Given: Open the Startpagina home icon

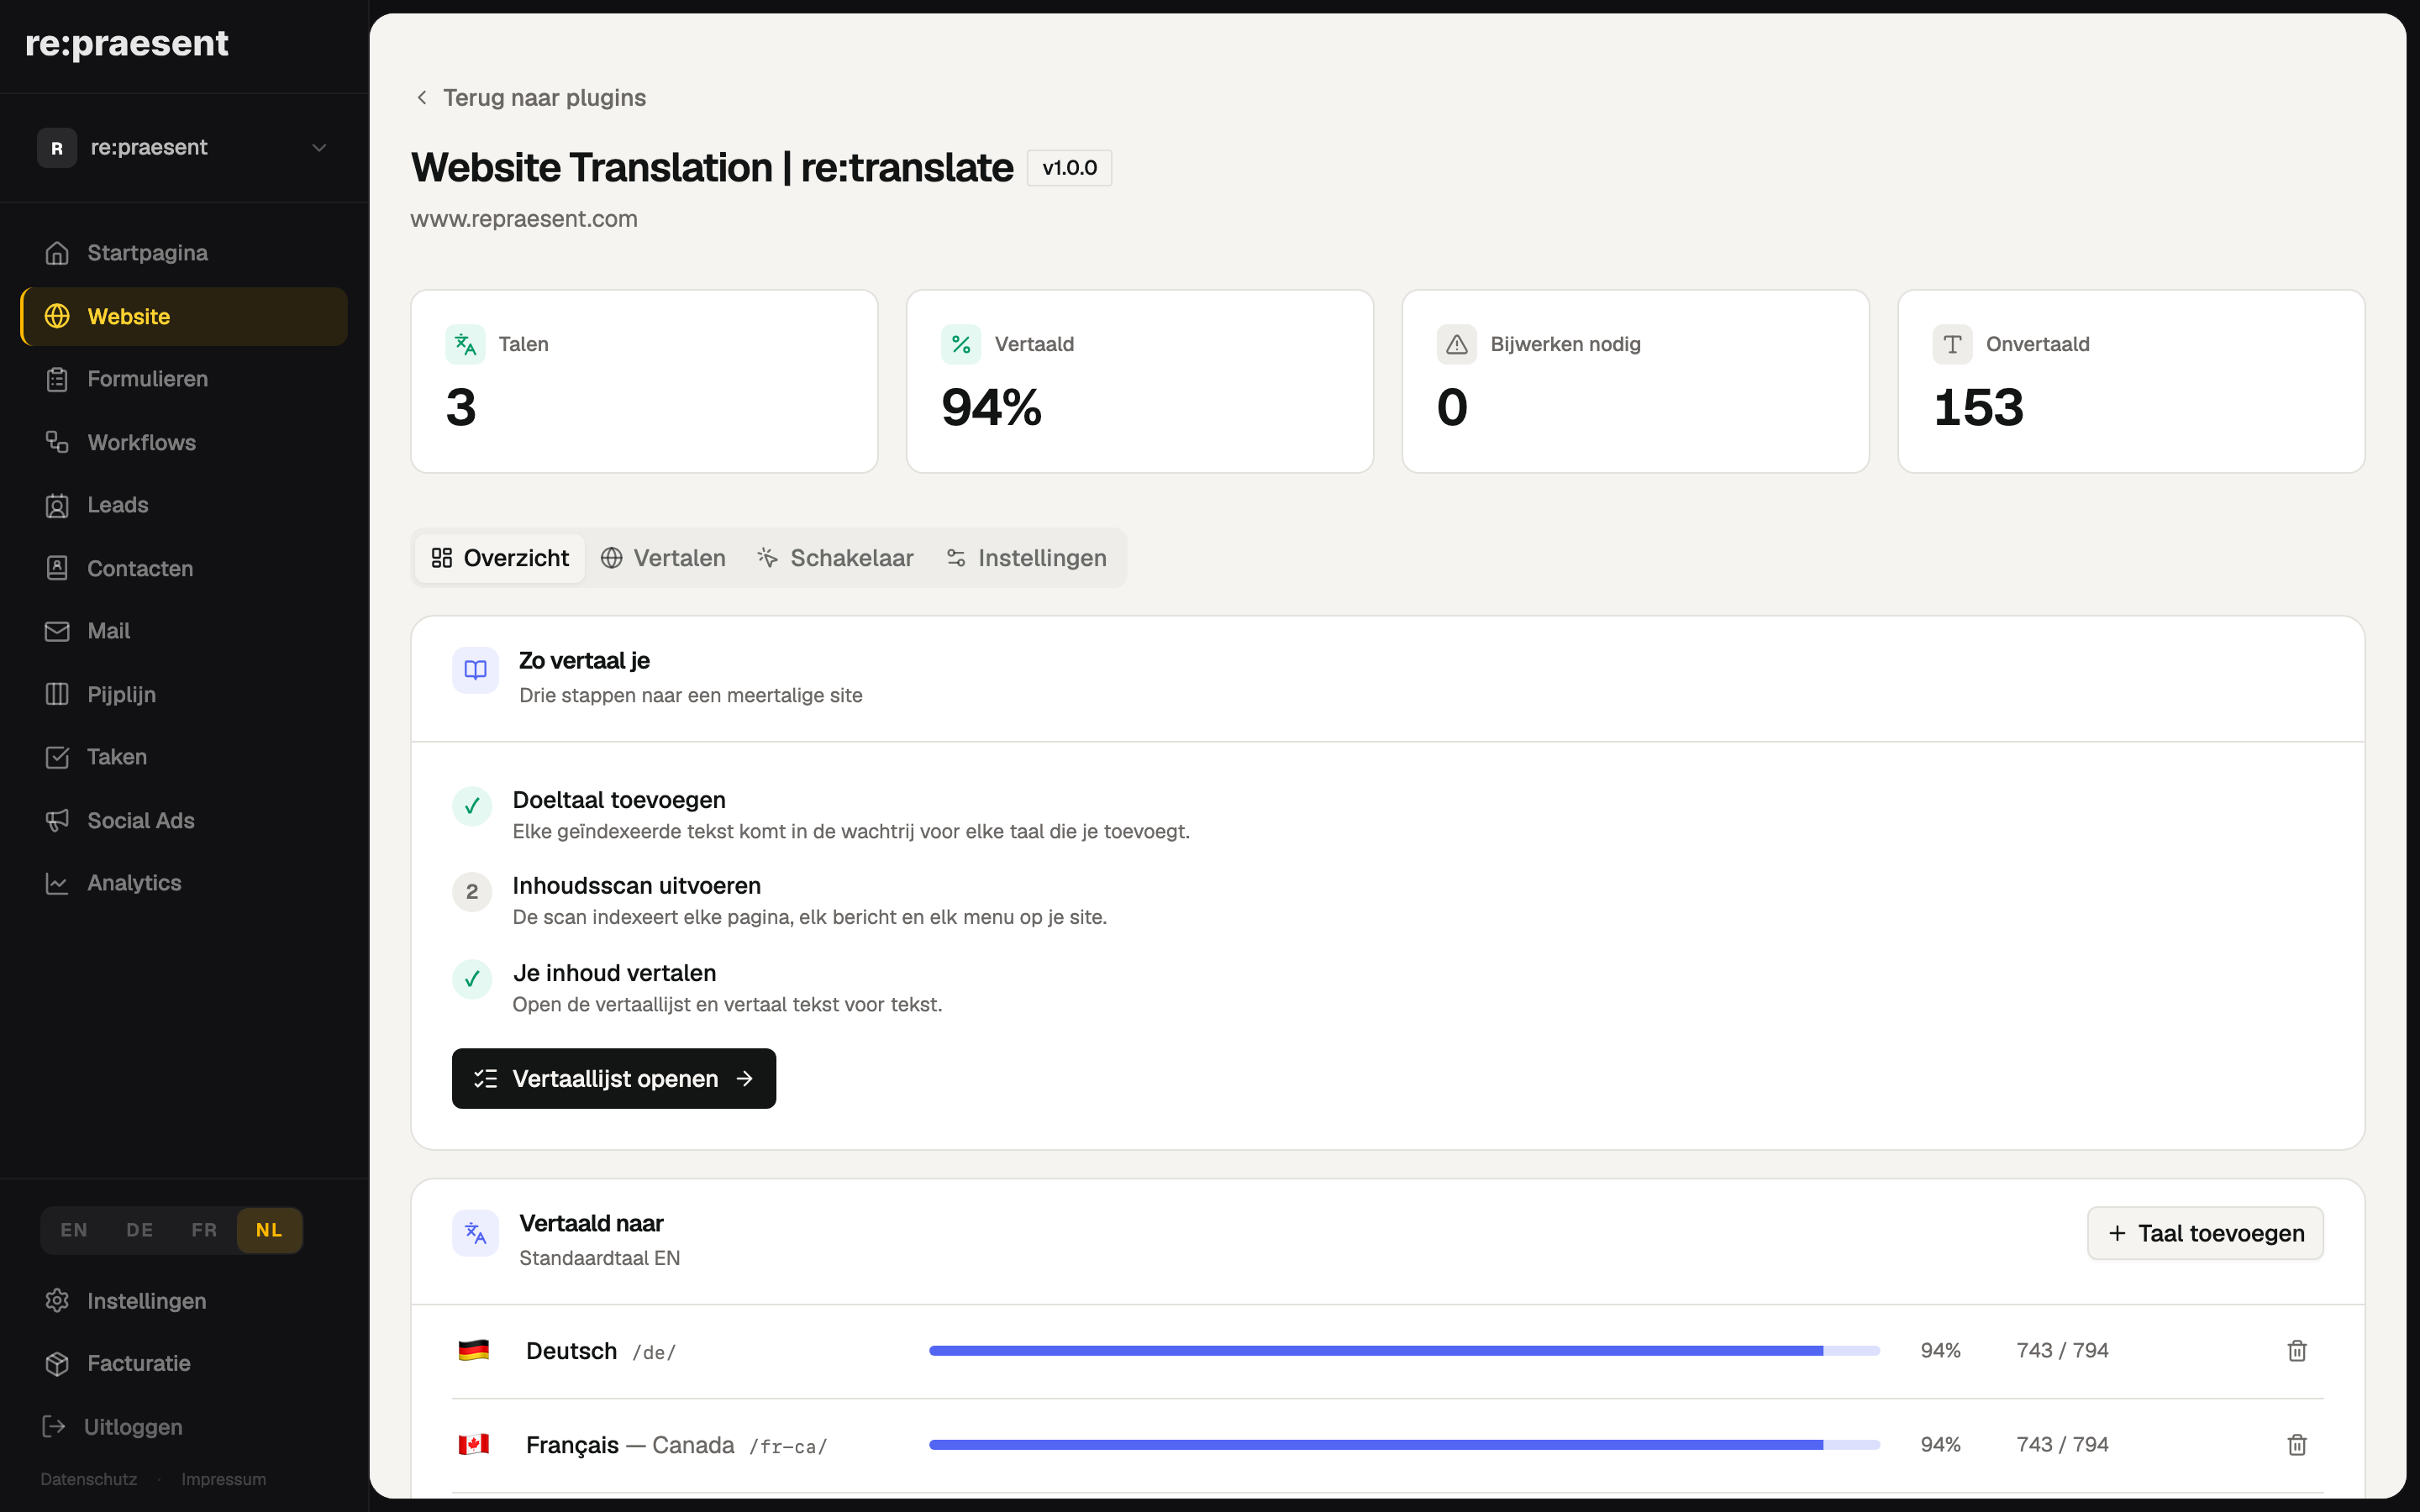Looking at the screenshot, I should (57, 253).
